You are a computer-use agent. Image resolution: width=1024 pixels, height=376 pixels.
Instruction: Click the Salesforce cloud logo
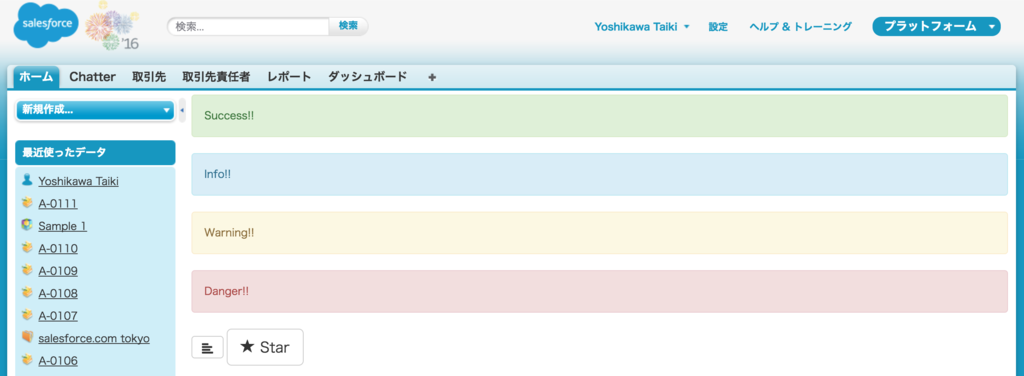[x=47, y=25]
